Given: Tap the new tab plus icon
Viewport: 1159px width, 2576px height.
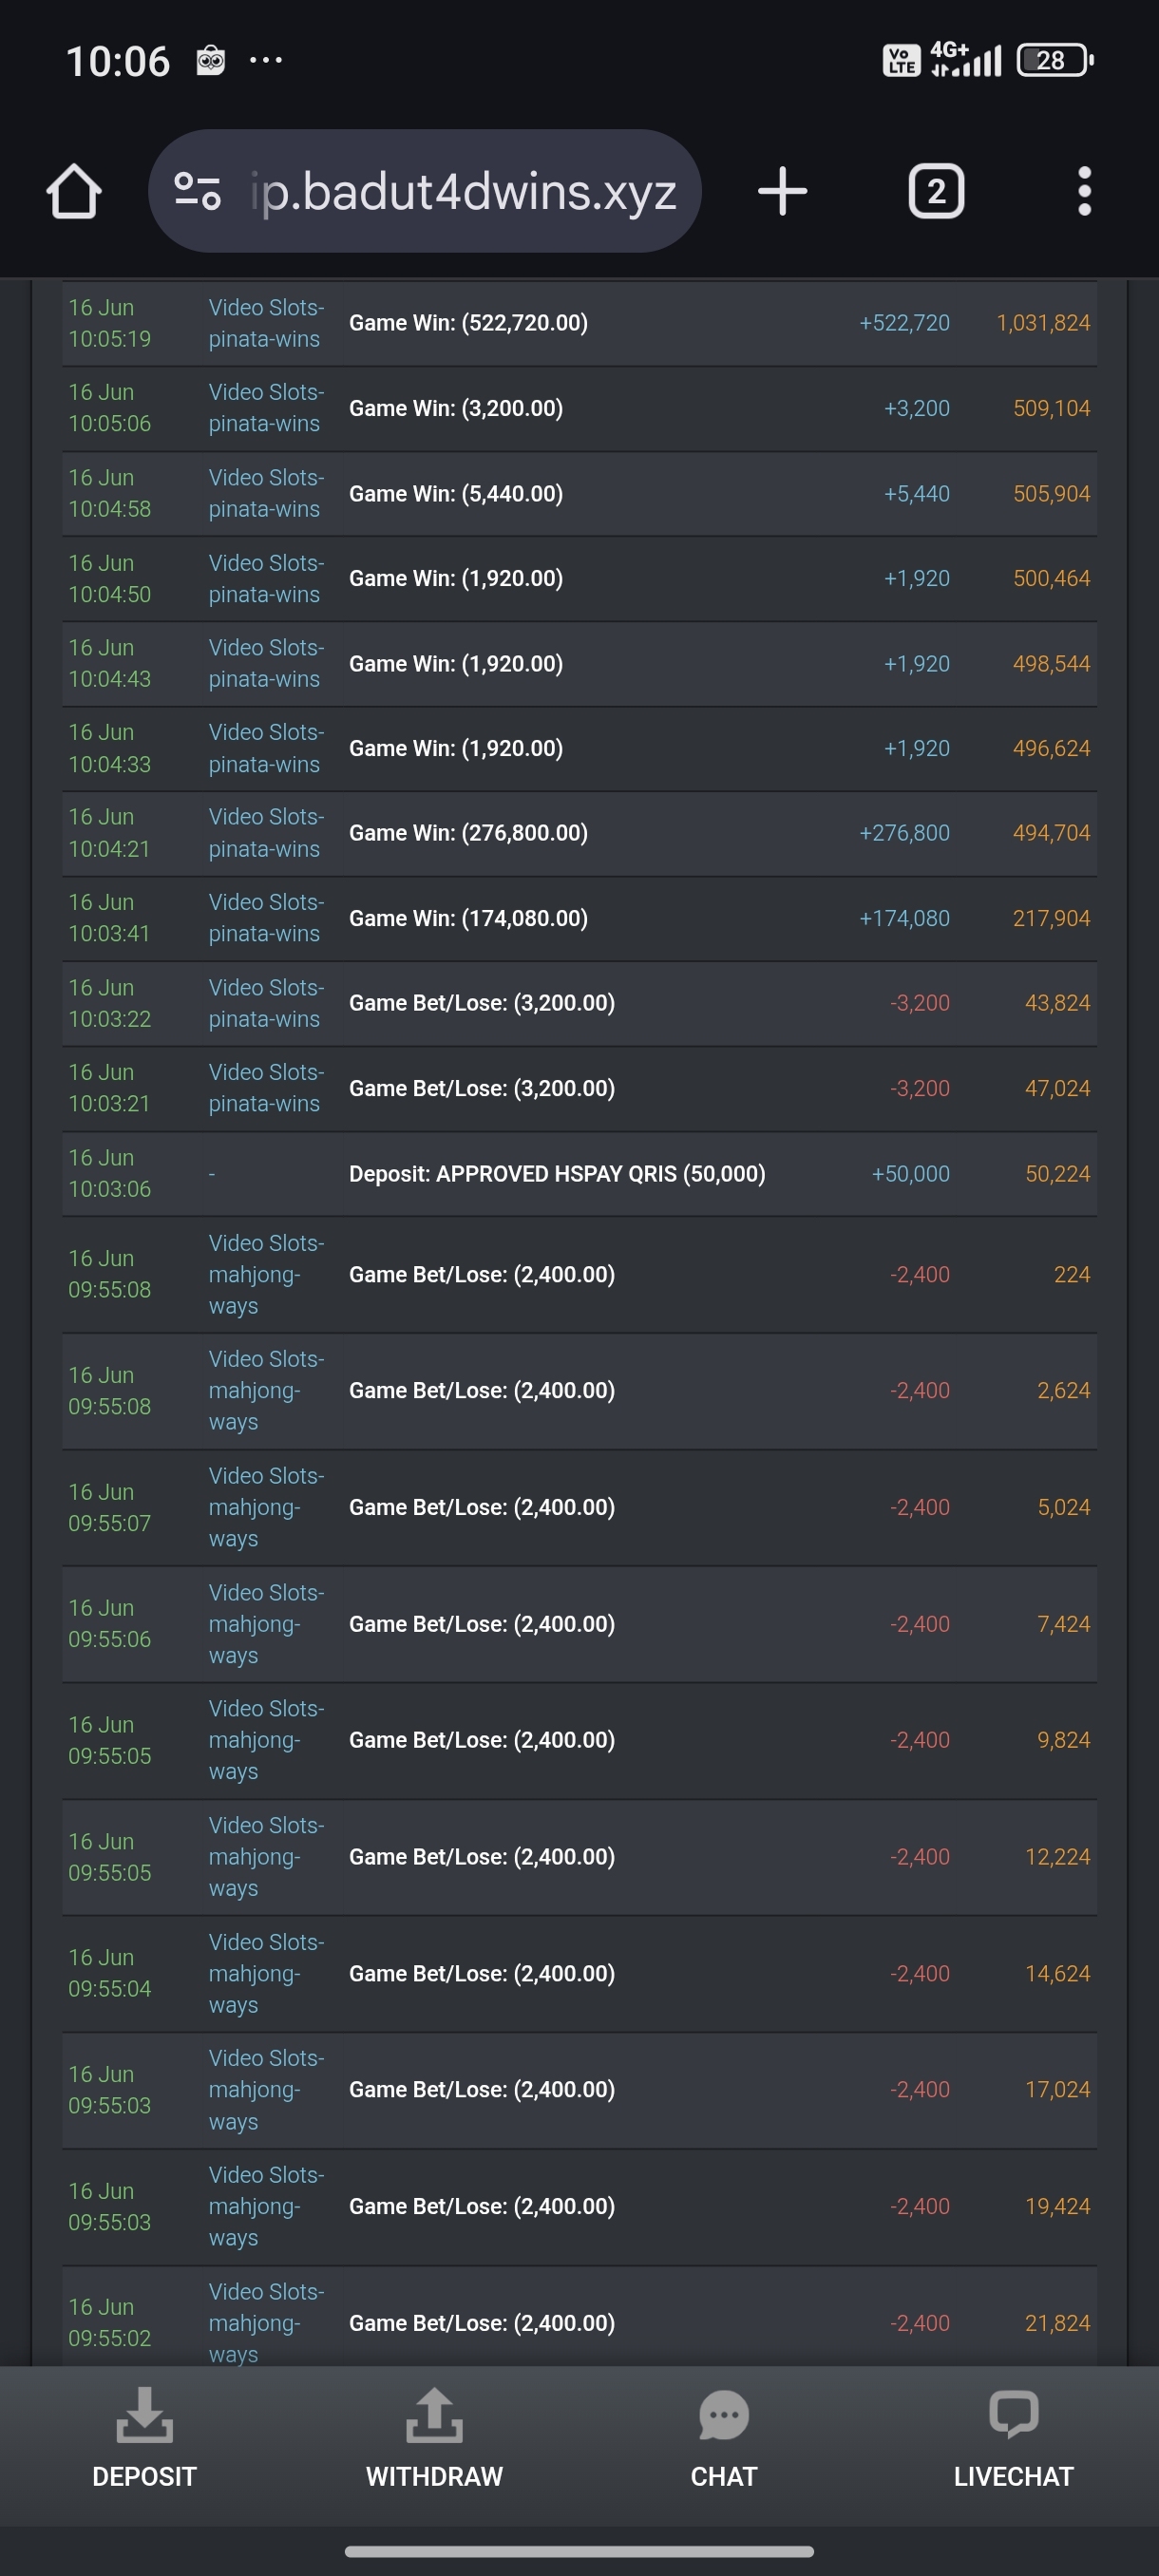Looking at the screenshot, I should point(782,191).
